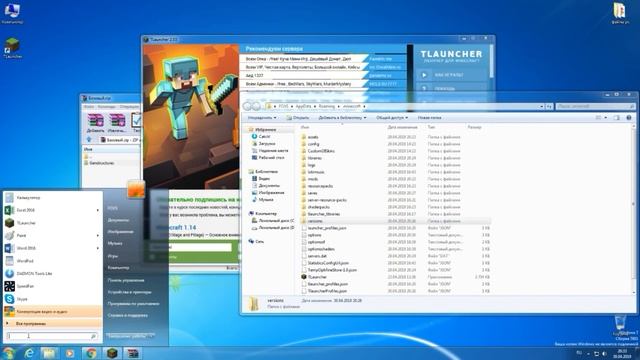This screenshot has height=360, width=640.
Task: Click Roaming in the Explorer address path
Action: point(327,106)
